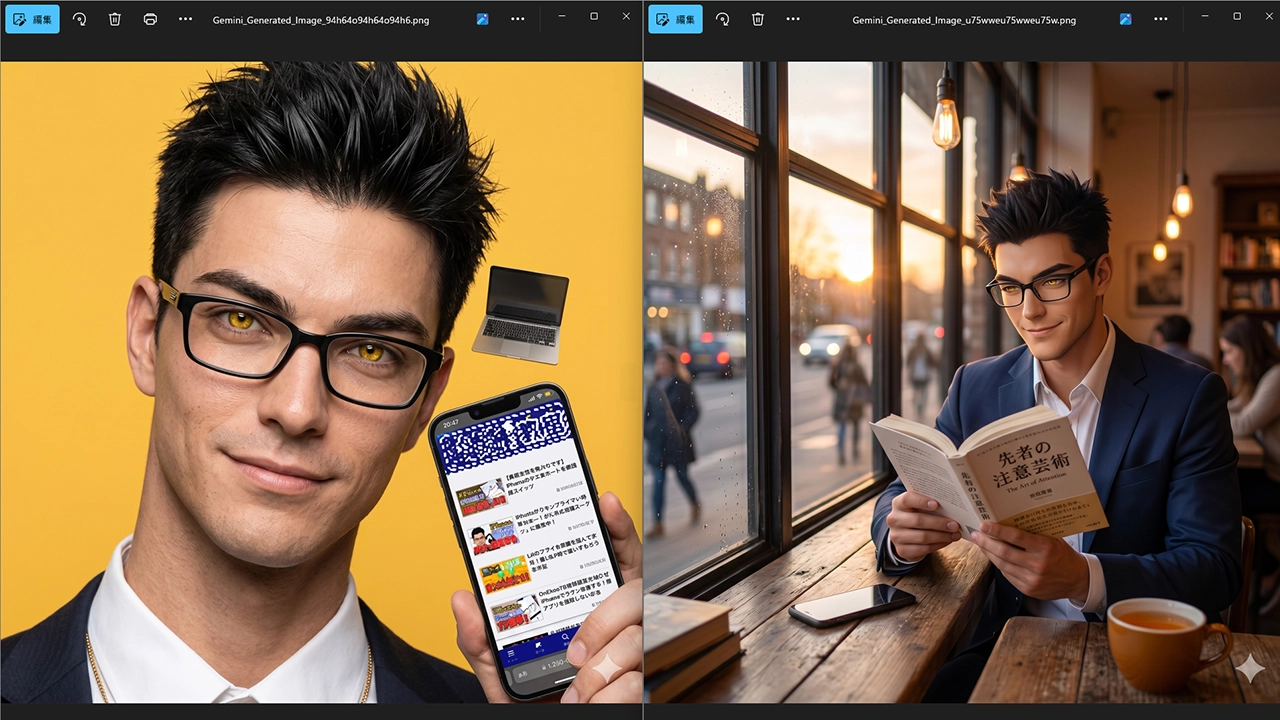Click 編集 in the left 94h64o window

32,19
